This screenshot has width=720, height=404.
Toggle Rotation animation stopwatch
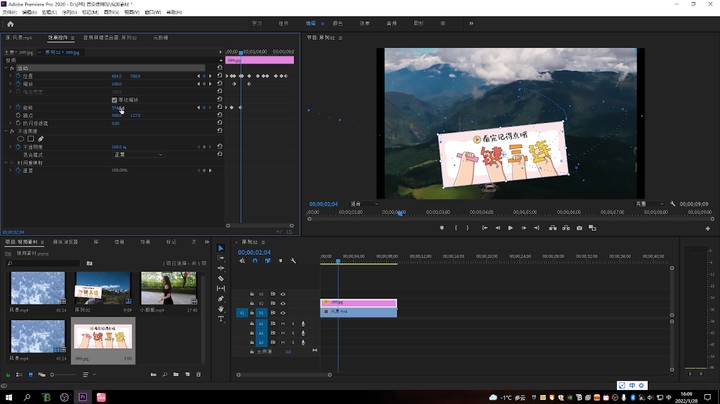click(18, 107)
